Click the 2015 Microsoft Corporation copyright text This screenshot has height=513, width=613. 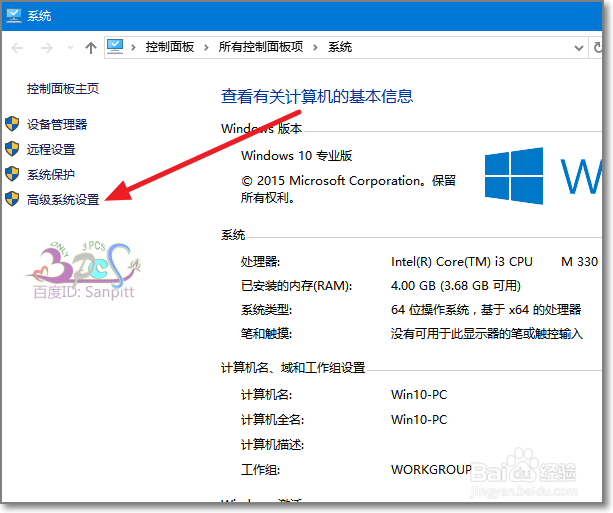point(348,189)
